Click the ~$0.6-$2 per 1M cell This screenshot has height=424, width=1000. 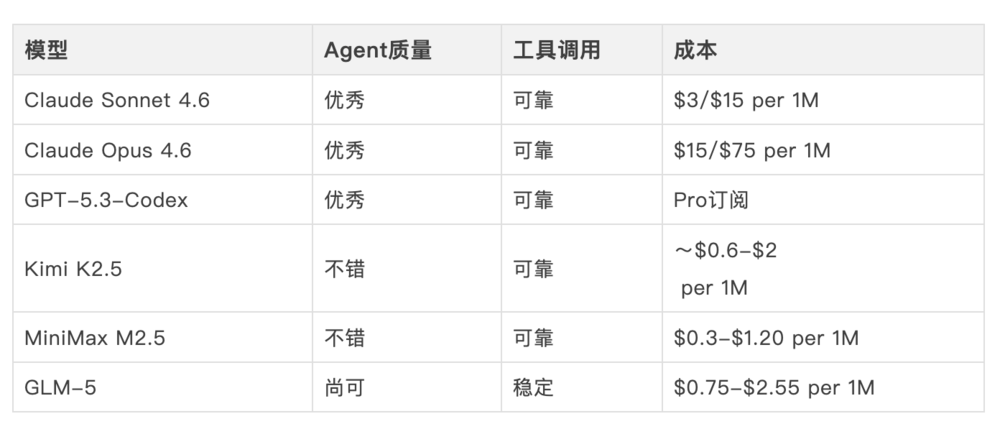pyautogui.click(x=726, y=269)
